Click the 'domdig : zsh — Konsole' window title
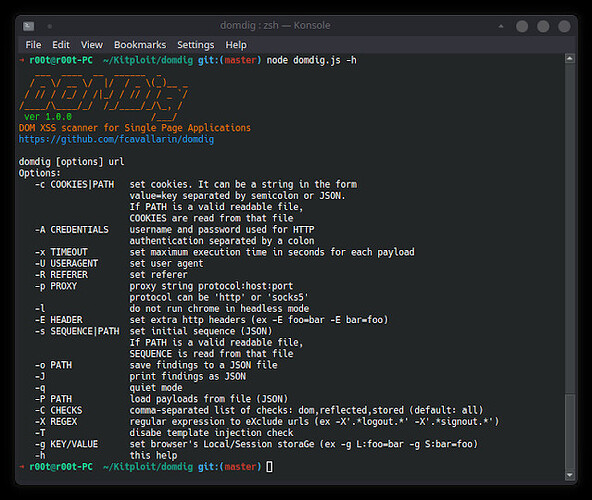Viewport: 592px width, 500px height. point(275,26)
